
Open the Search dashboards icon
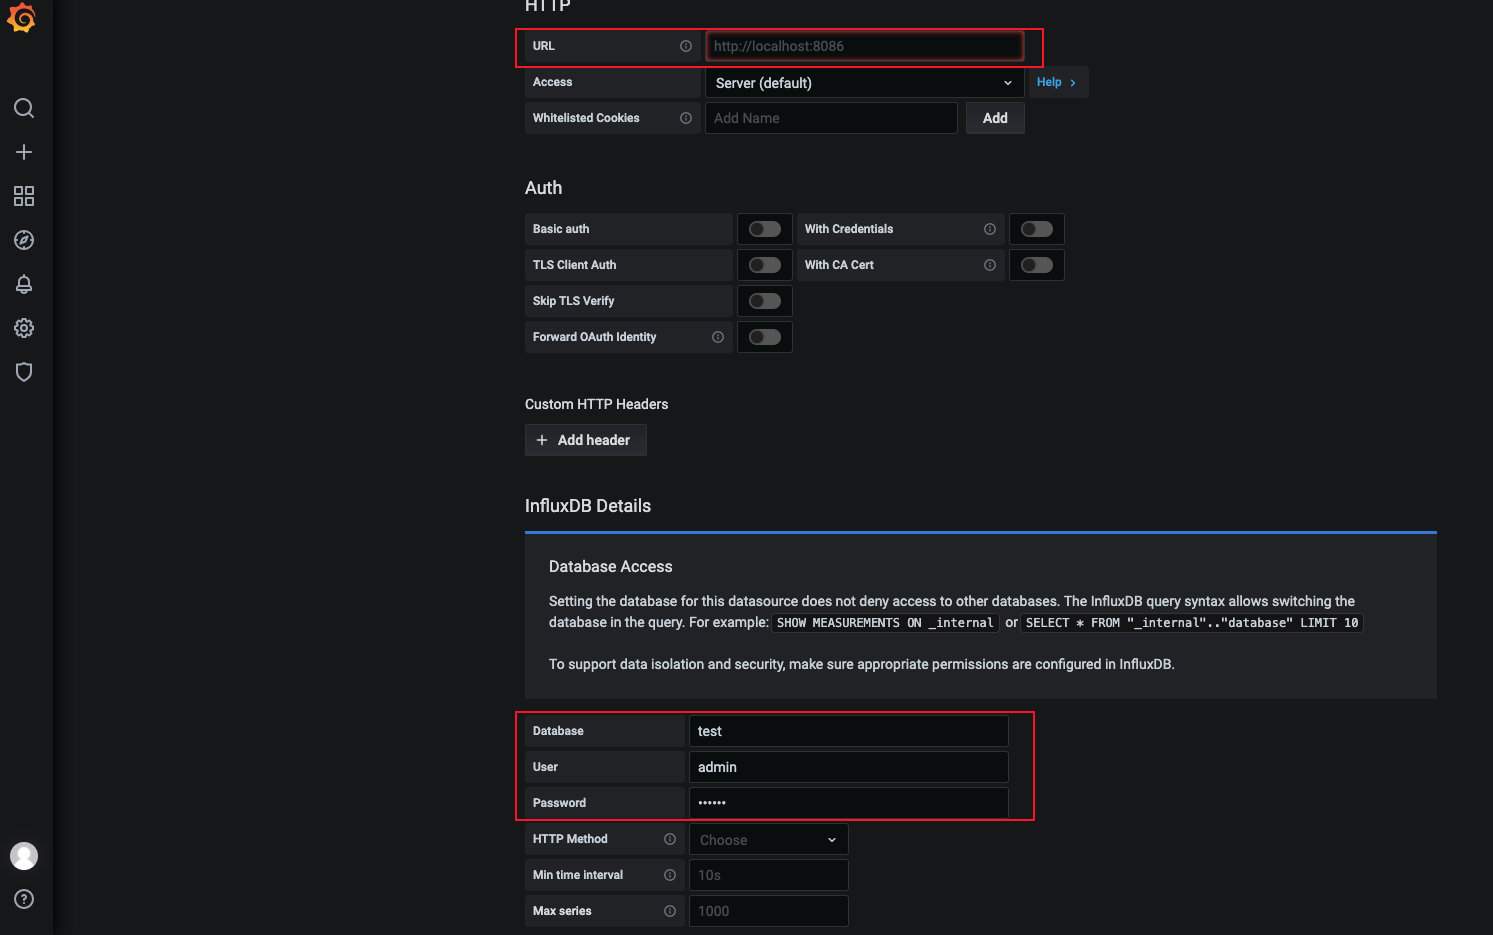pyautogui.click(x=24, y=108)
